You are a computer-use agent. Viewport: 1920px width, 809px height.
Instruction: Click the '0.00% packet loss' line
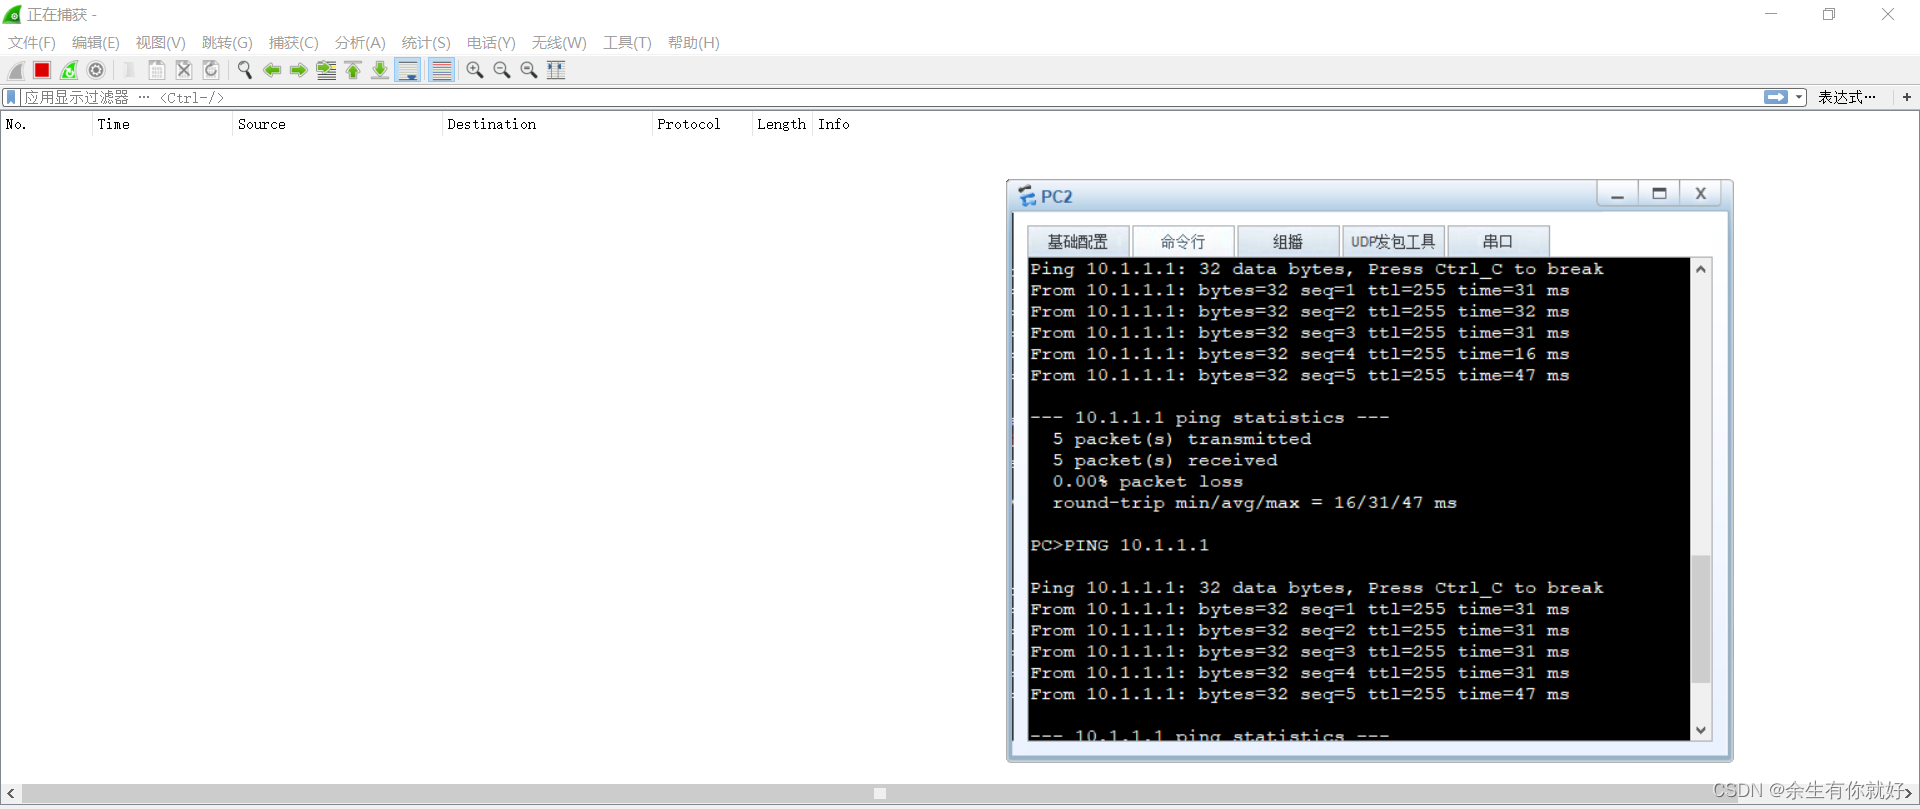(x=1147, y=481)
